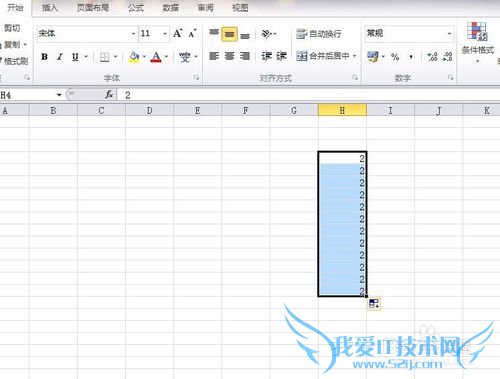The image size is (500, 379).
Task: Toggle italic formatting
Action: pyautogui.click(x=60, y=57)
